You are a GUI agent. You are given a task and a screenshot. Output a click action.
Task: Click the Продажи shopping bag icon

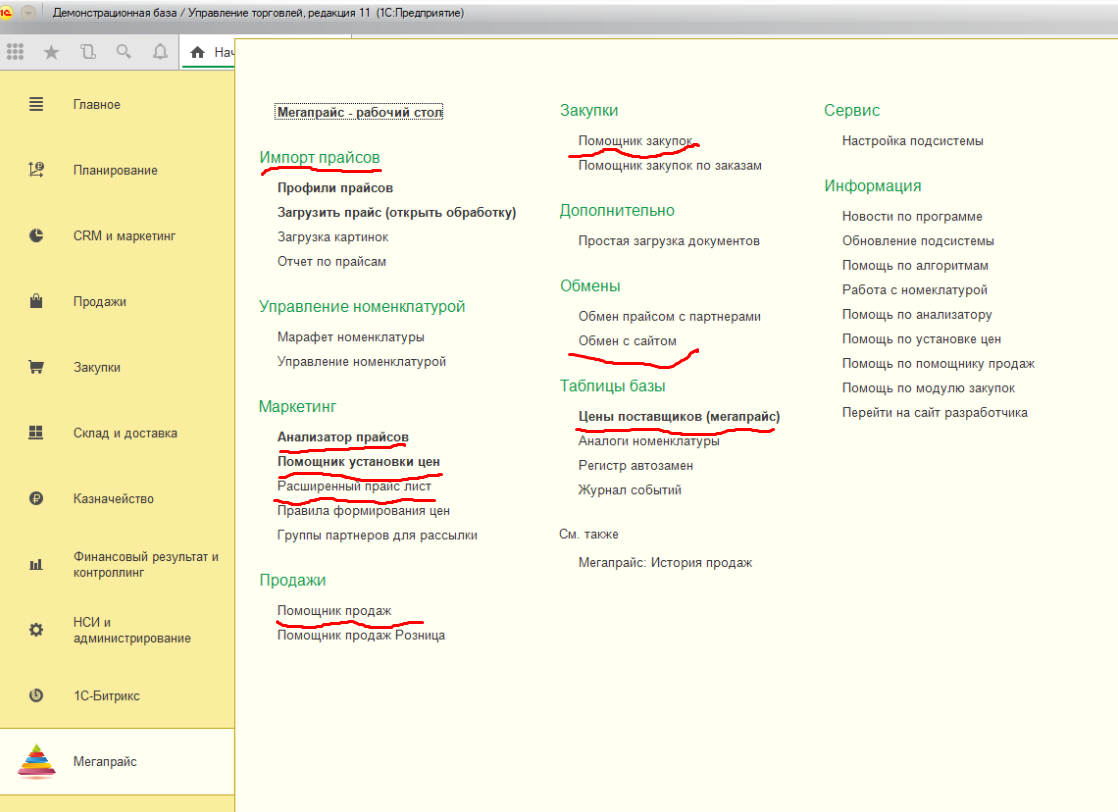pyautogui.click(x=36, y=301)
